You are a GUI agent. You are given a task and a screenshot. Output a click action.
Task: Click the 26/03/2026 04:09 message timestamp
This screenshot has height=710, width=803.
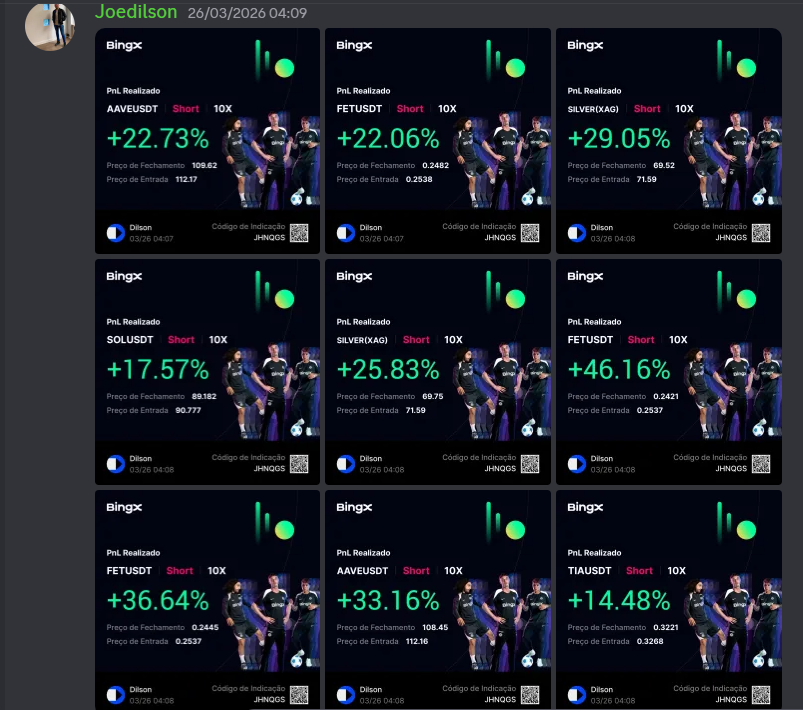click(x=247, y=13)
